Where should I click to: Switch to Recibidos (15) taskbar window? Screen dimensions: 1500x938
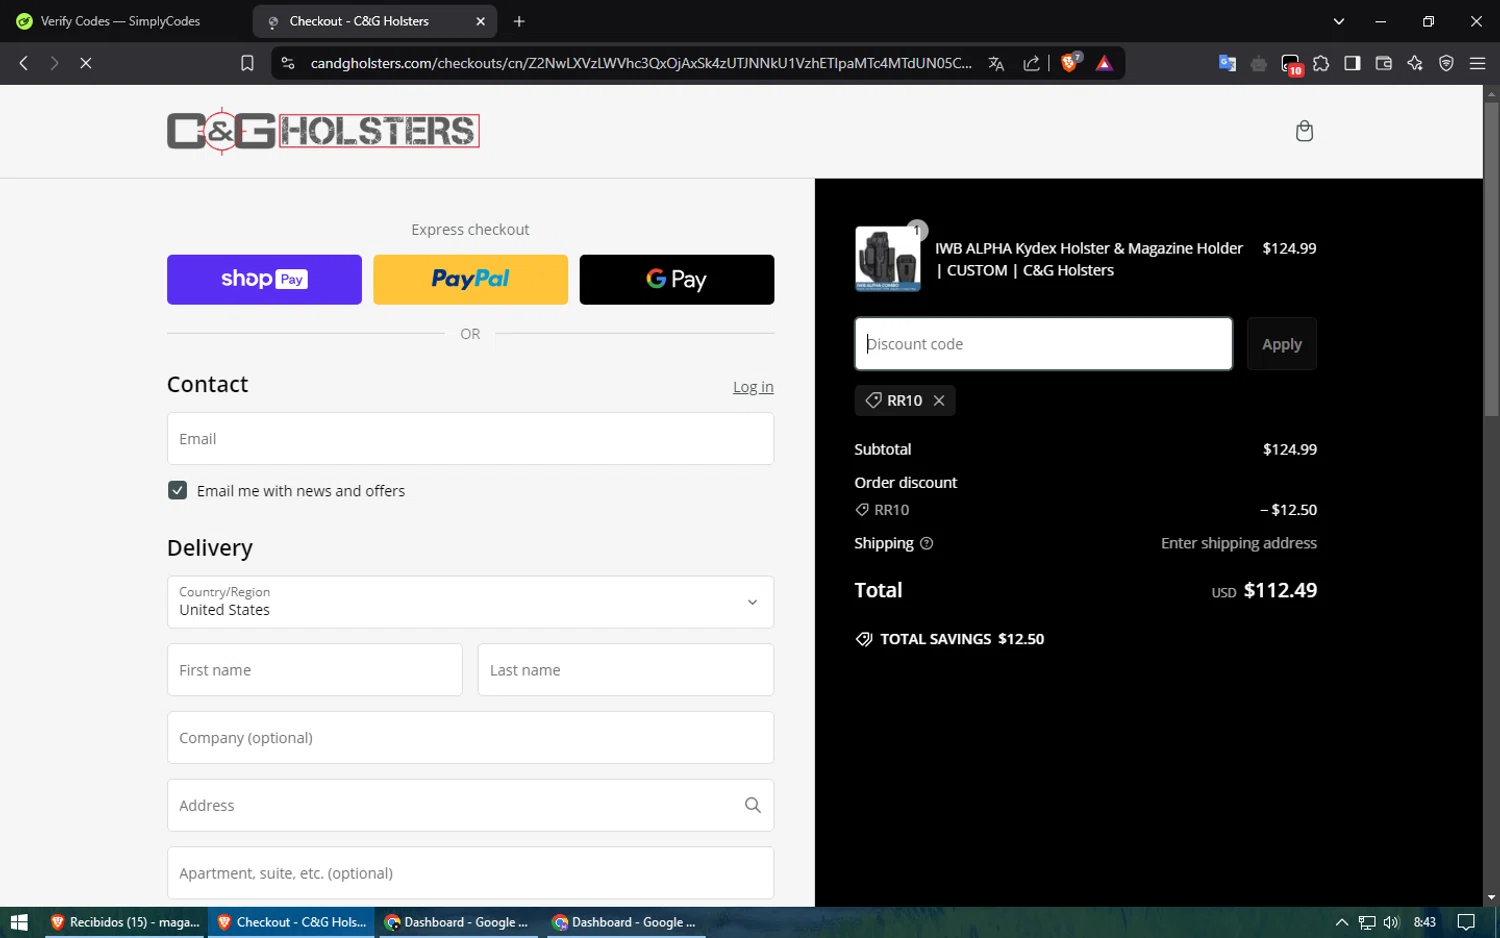(124, 922)
